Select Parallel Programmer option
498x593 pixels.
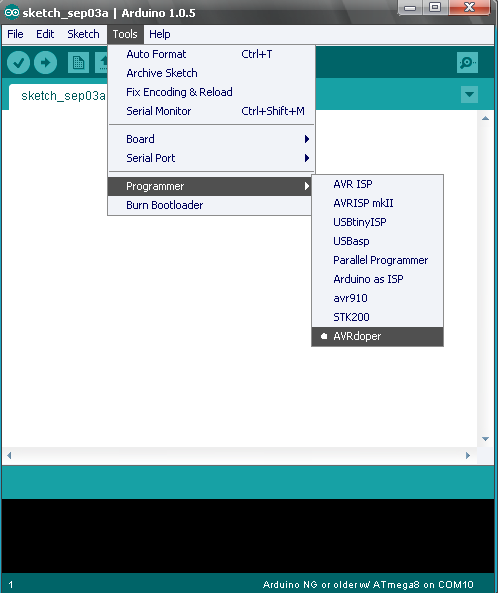click(x=377, y=260)
